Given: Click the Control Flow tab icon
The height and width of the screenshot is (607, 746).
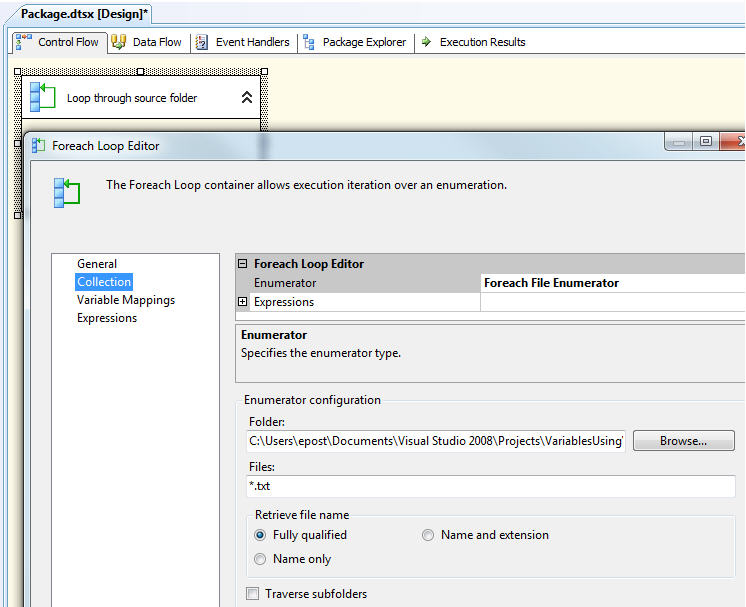Looking at the screenshot, I should [x=23, y=42].
